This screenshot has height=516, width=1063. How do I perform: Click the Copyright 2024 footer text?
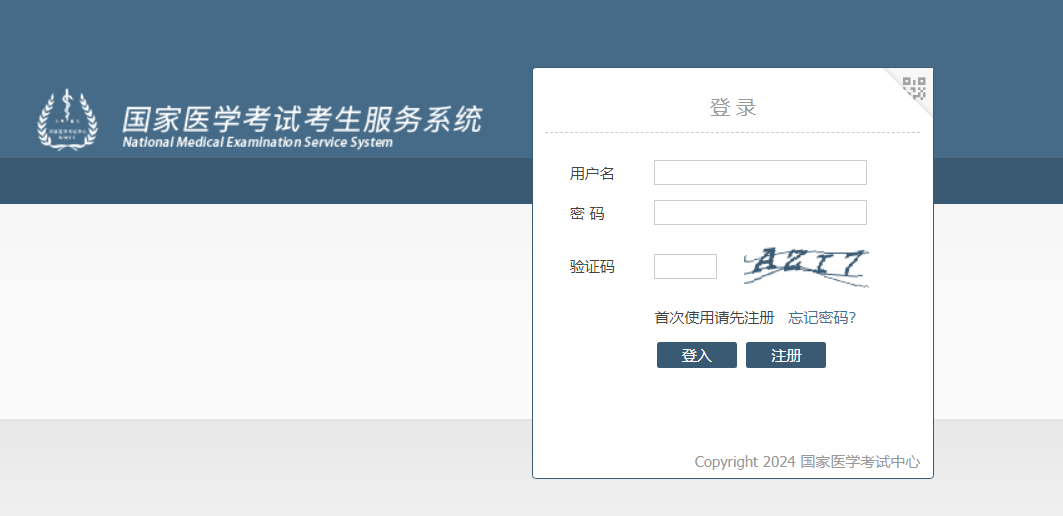(745, 462)
